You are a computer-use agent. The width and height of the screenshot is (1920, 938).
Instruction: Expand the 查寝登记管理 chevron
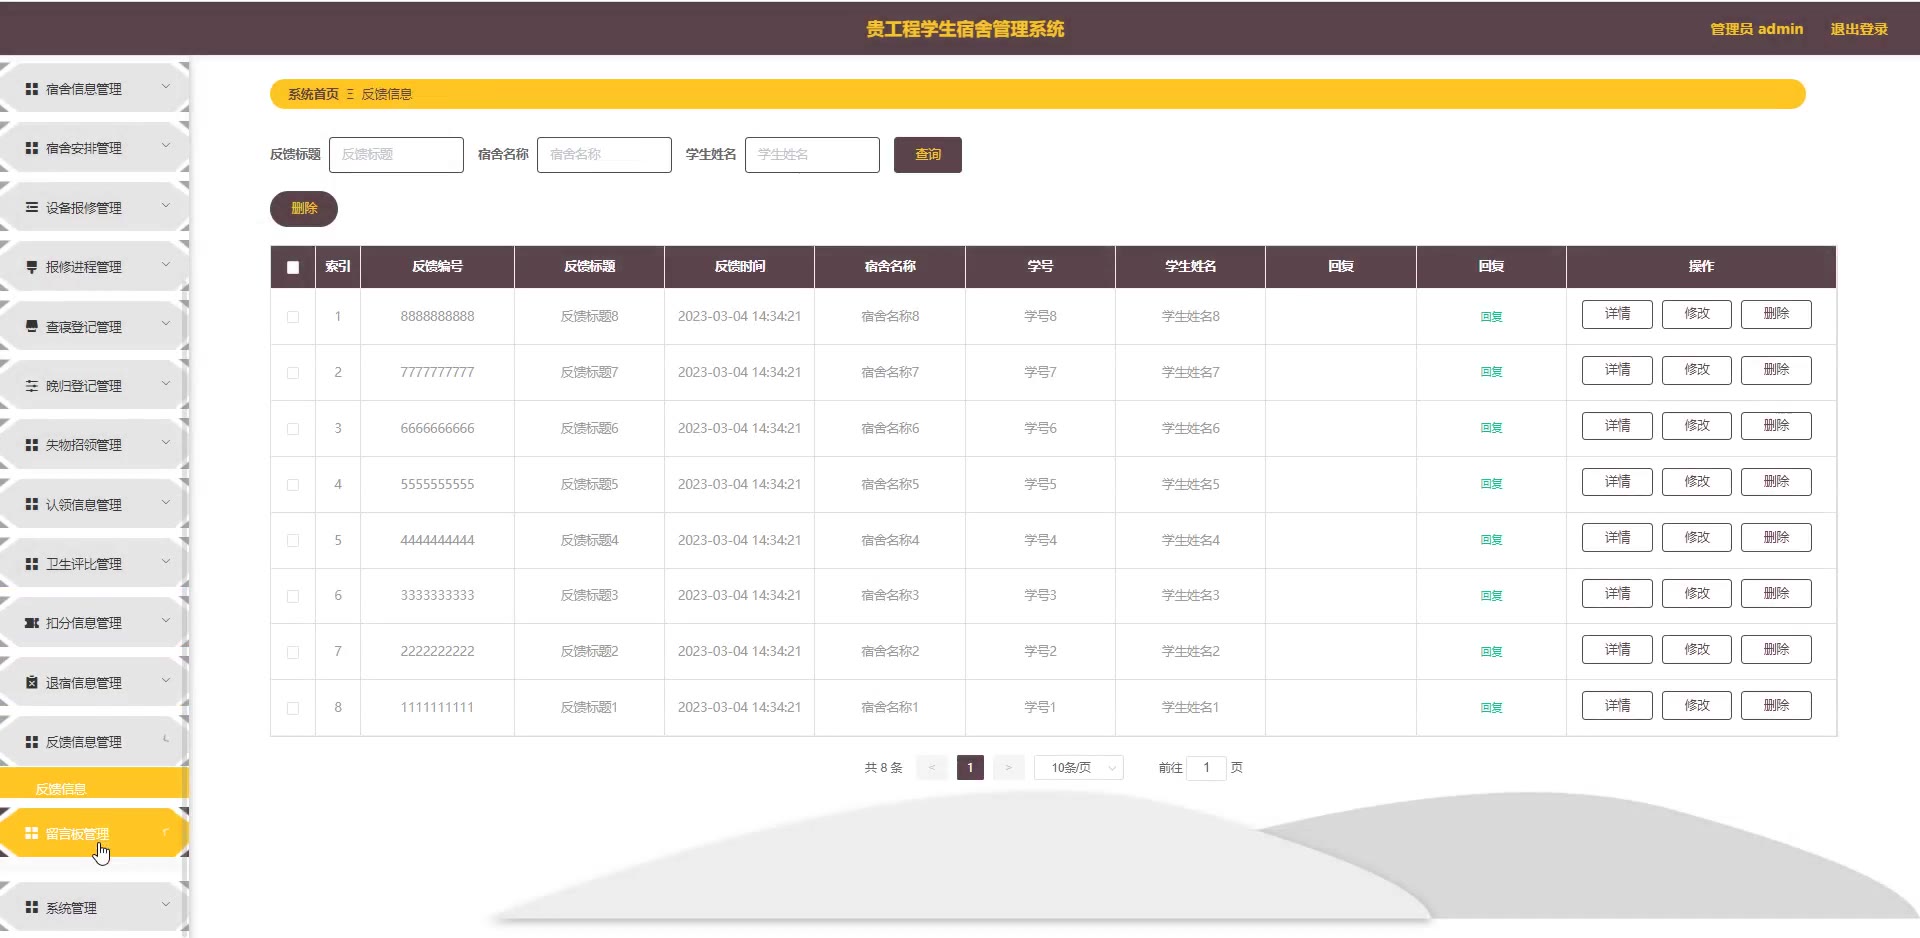(x=166, y=325)
